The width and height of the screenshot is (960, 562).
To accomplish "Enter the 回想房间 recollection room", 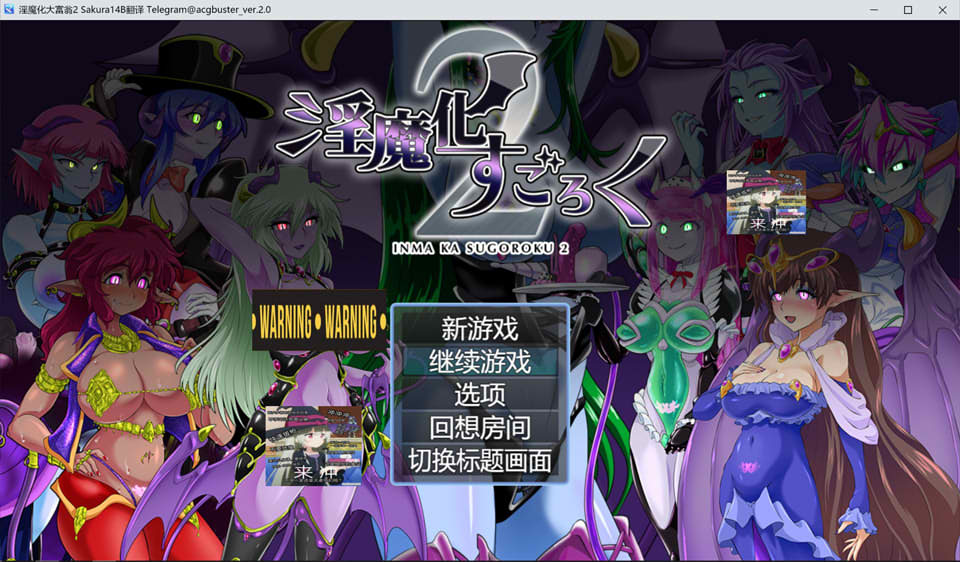I will [480, 427].
